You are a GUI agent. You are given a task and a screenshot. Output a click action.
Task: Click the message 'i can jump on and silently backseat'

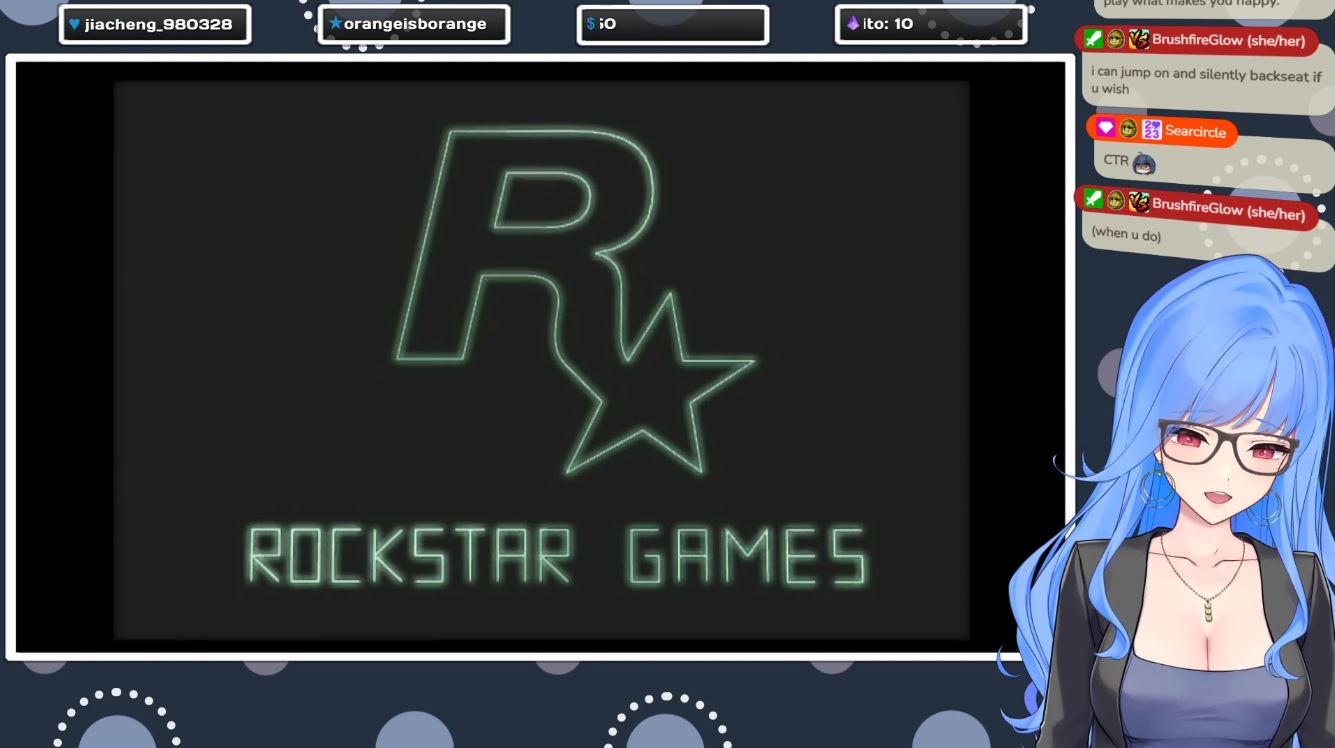tap(1206, 81)
